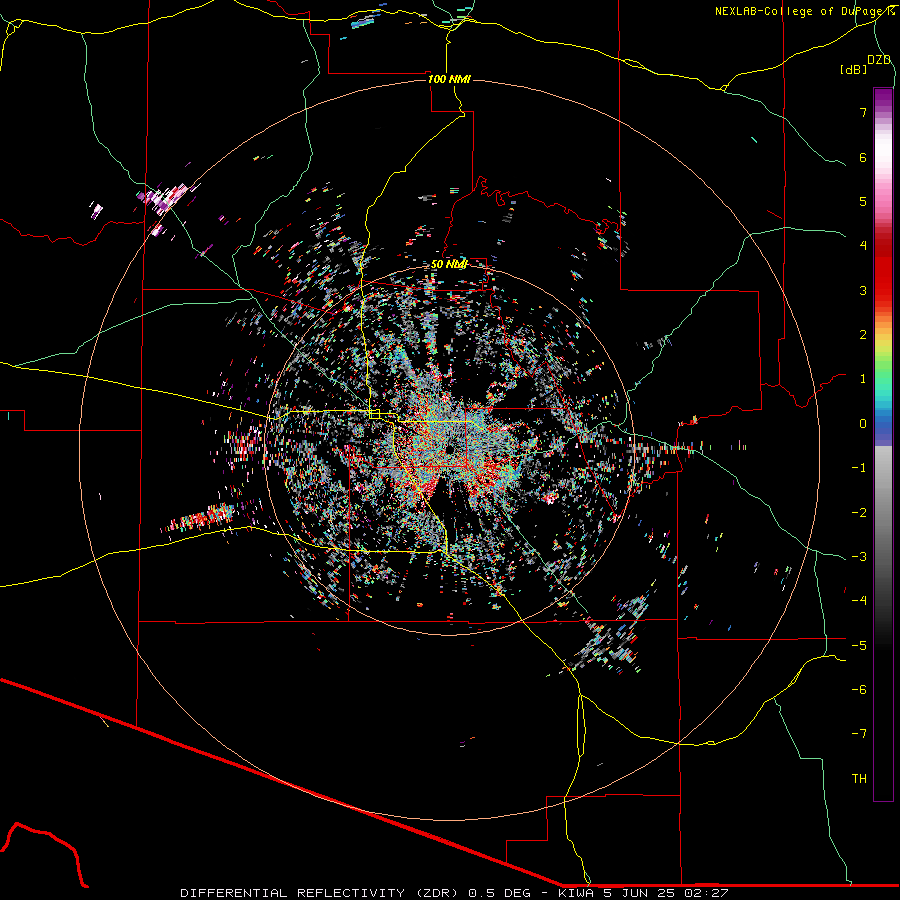The image size is (900, 900).
Task: Click the positive 4 color scale value
Action: [x=863, y=246]
